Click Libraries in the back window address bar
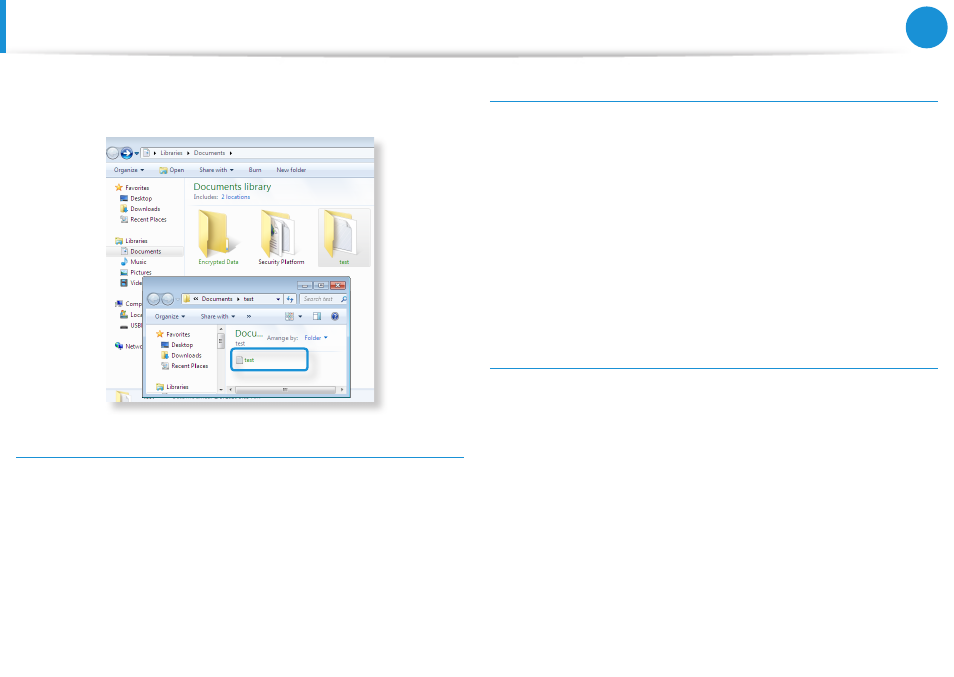Viewport: 954px width, 677px height. 171,153
